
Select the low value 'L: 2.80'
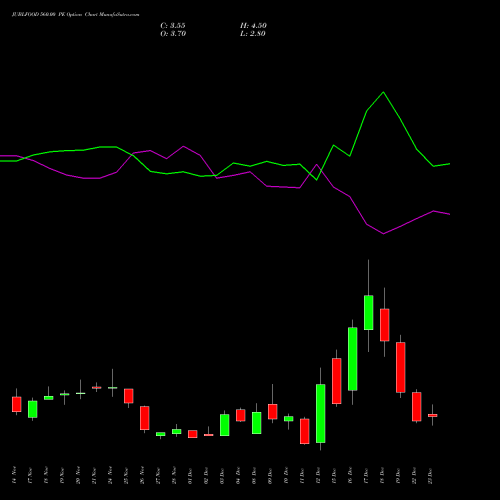pos(253,34)
